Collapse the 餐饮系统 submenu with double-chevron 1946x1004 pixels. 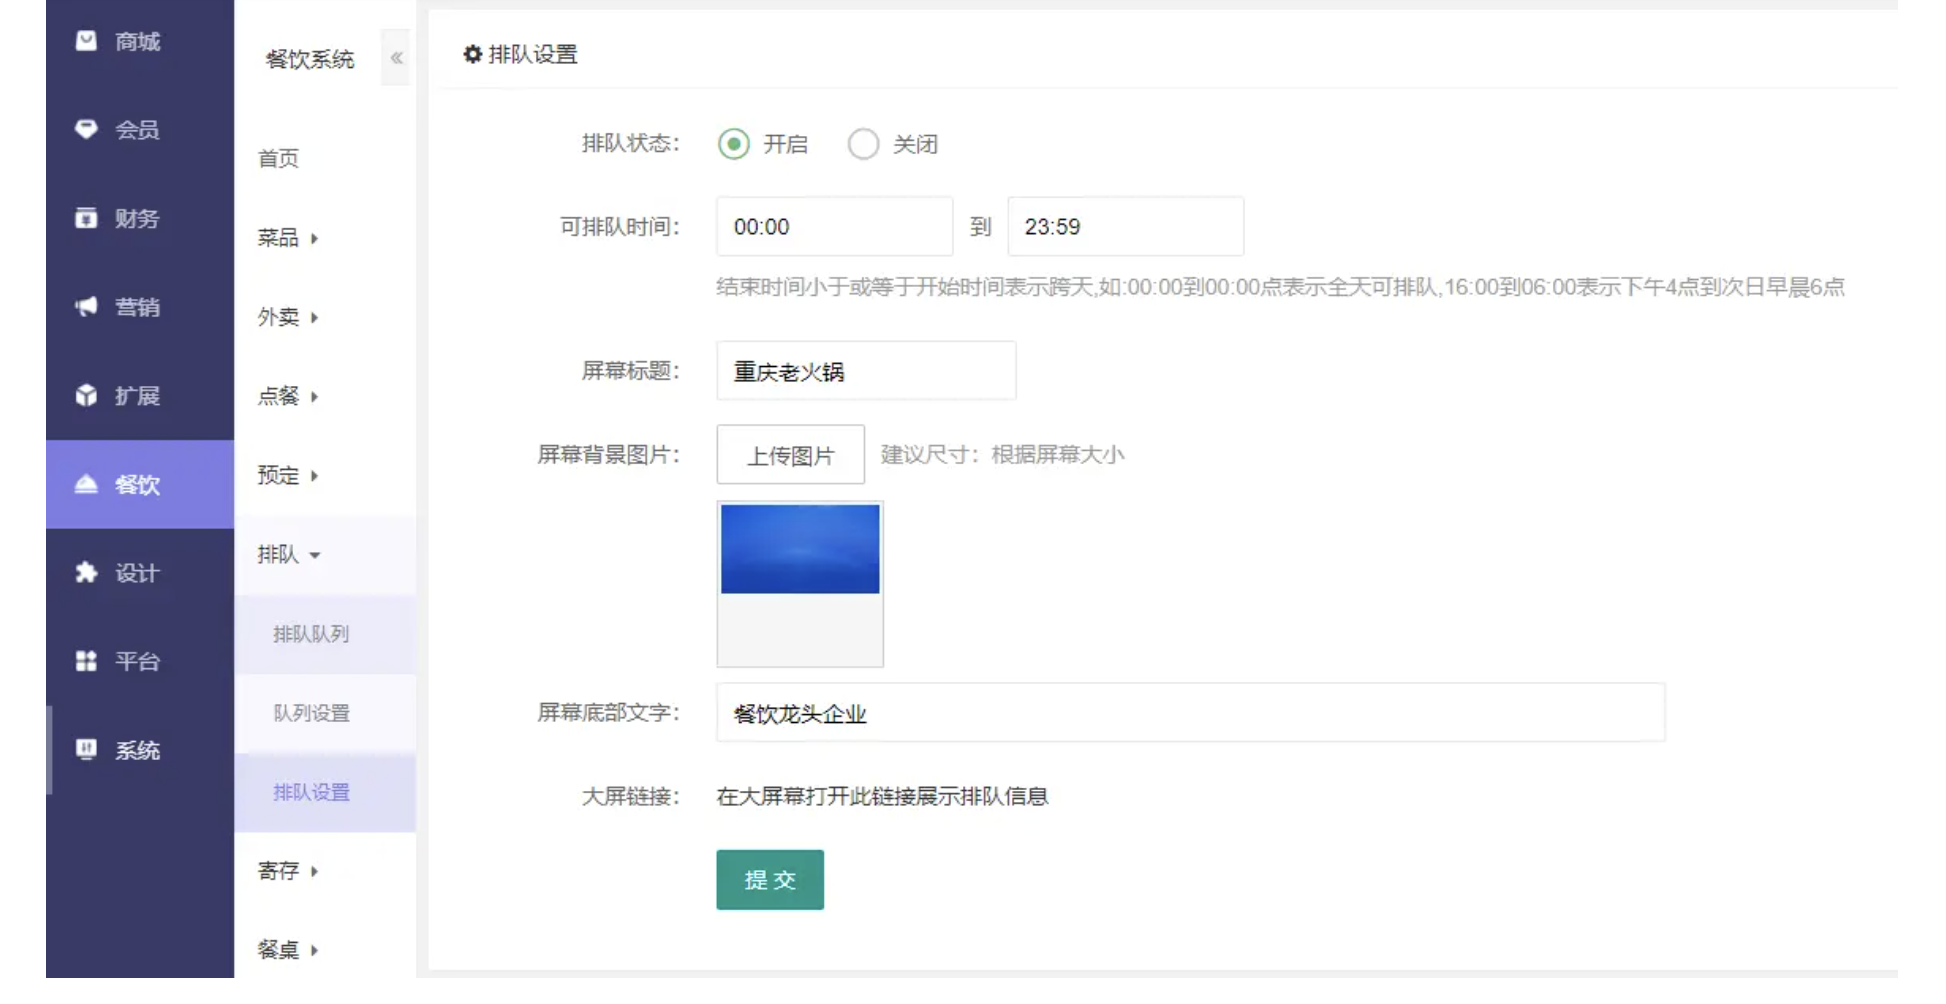[x=397, y=58]
